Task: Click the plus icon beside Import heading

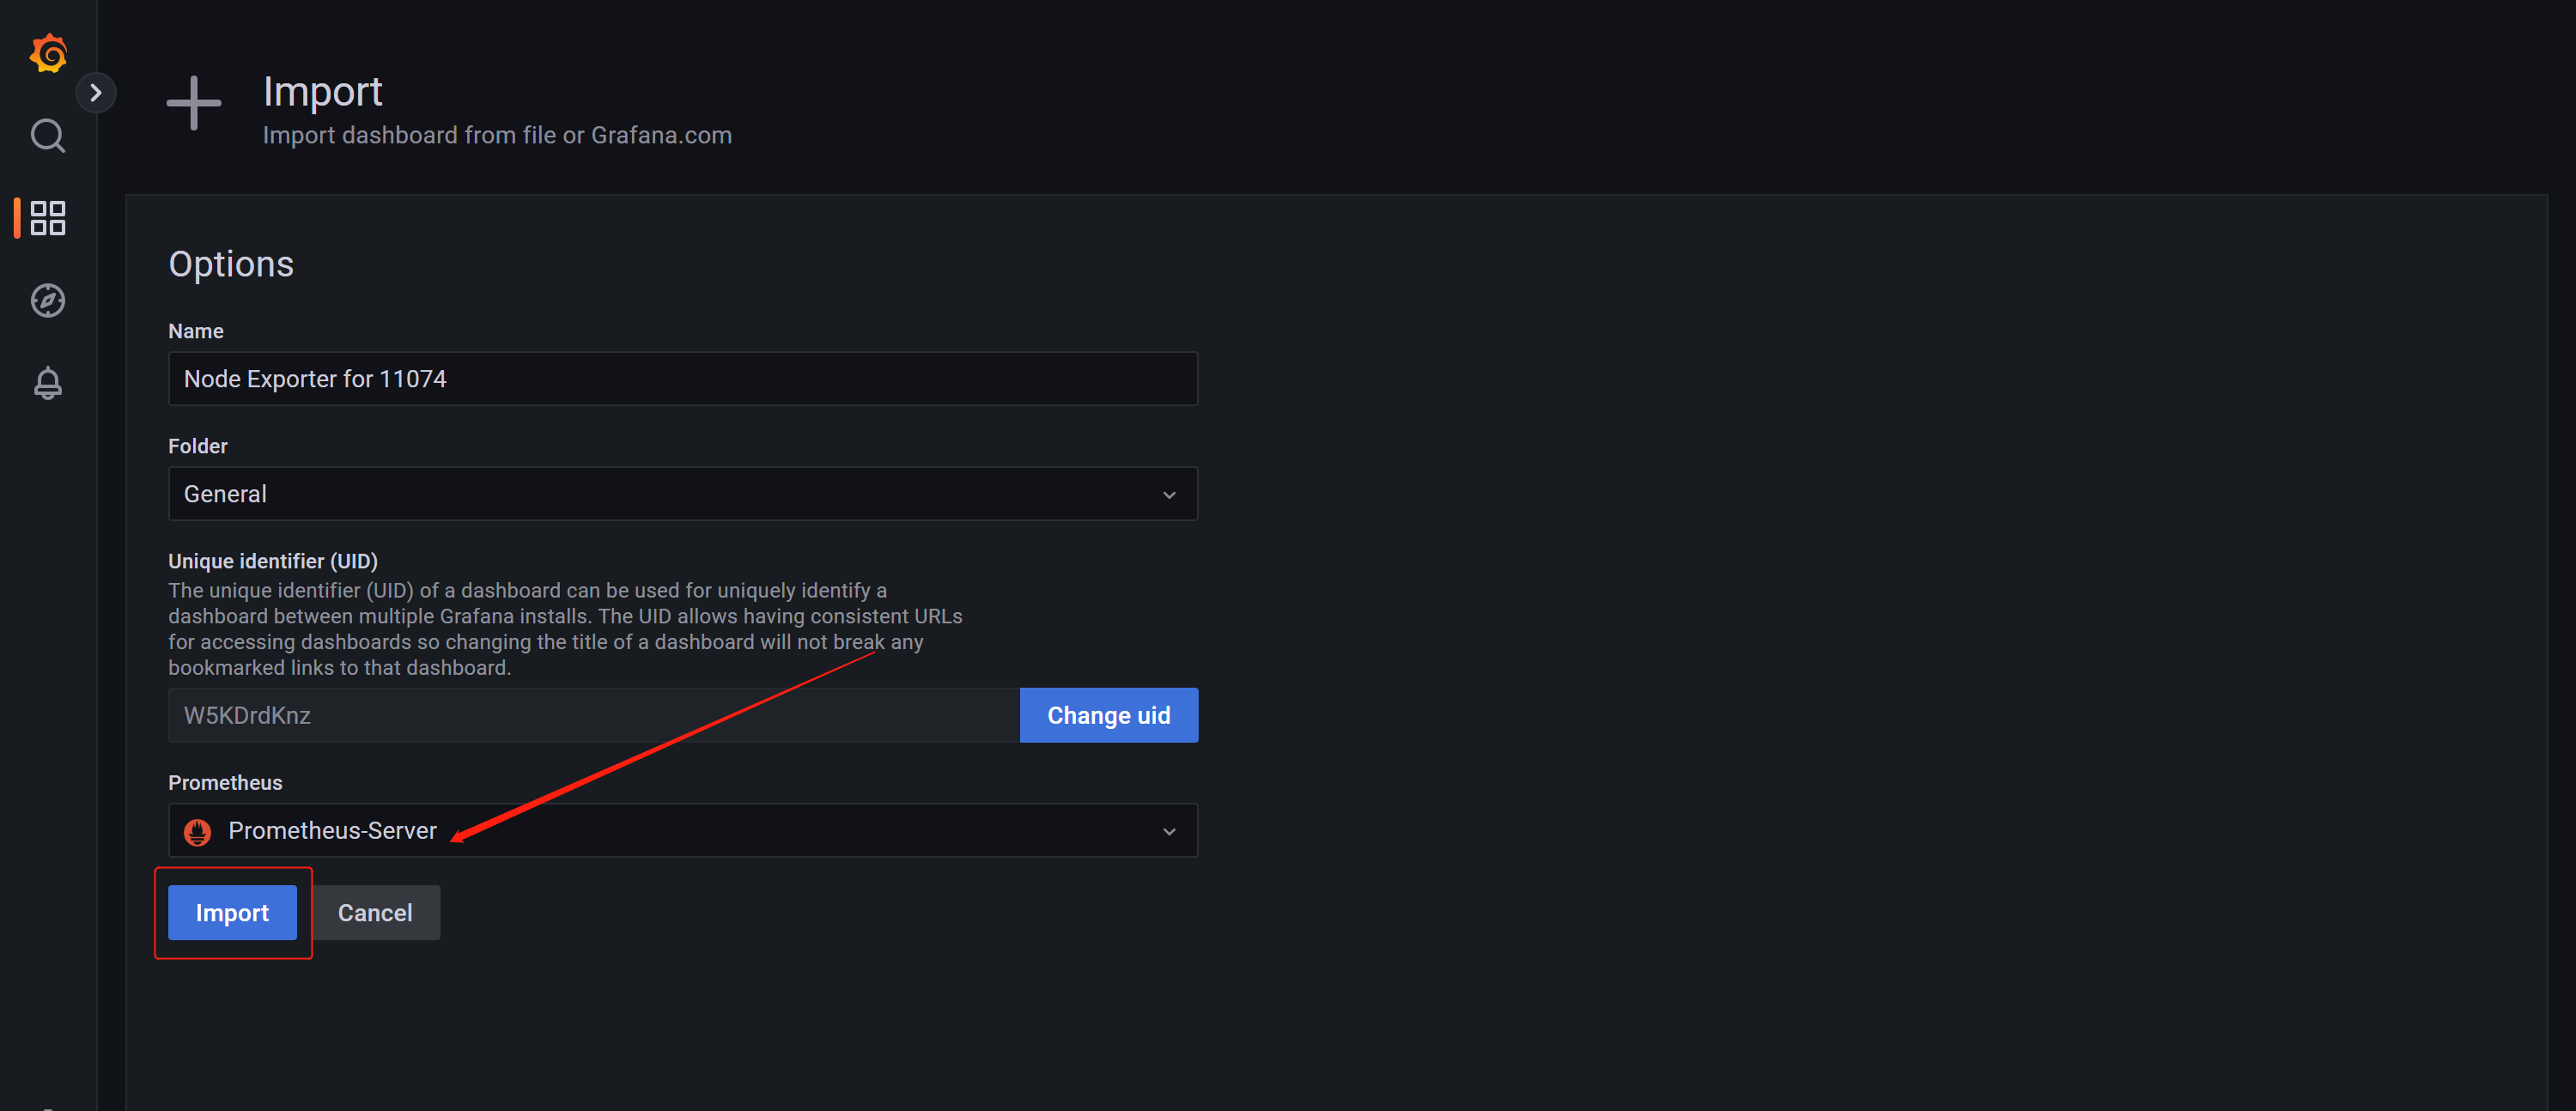Action: pyautogui.click(x=194, y=103)
